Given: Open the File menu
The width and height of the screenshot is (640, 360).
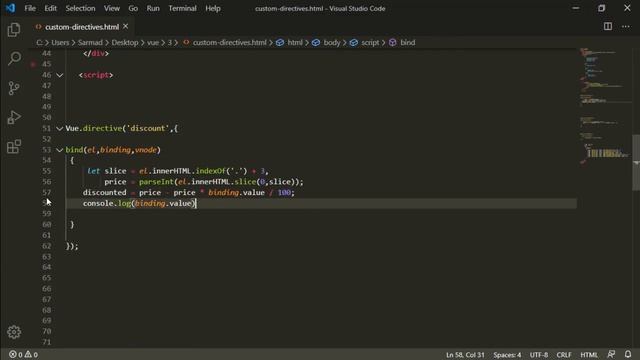Looking at the screenshot, I should [30, 8].
